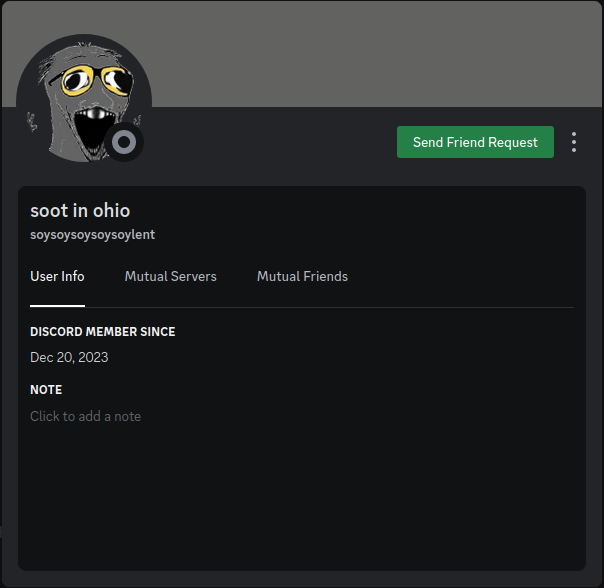The image size is (604, 588).
Task: Click the blank space right of Mutual Friends tab
Action: pos(470,276)
